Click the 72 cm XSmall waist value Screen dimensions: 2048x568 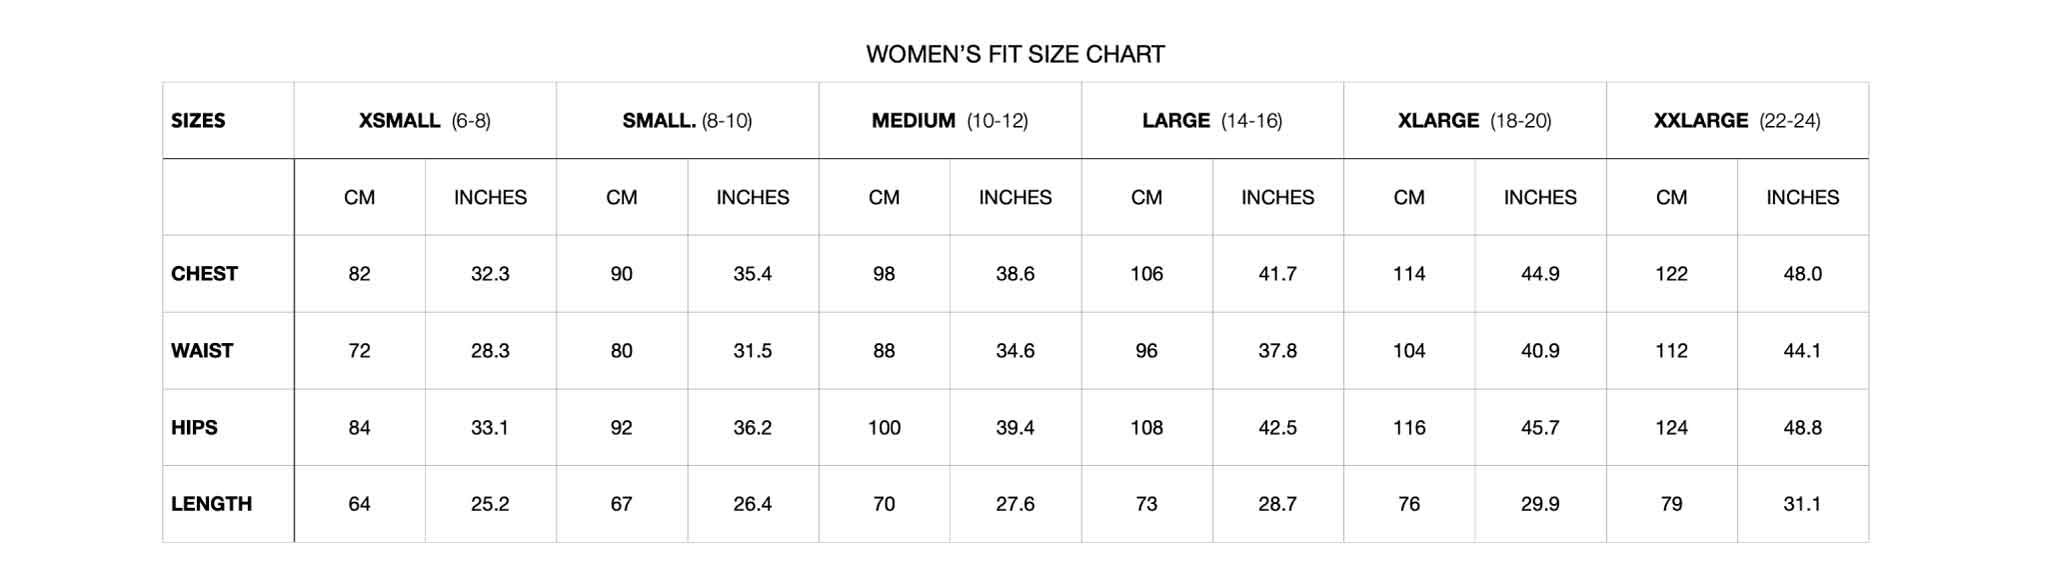(359, 351)
